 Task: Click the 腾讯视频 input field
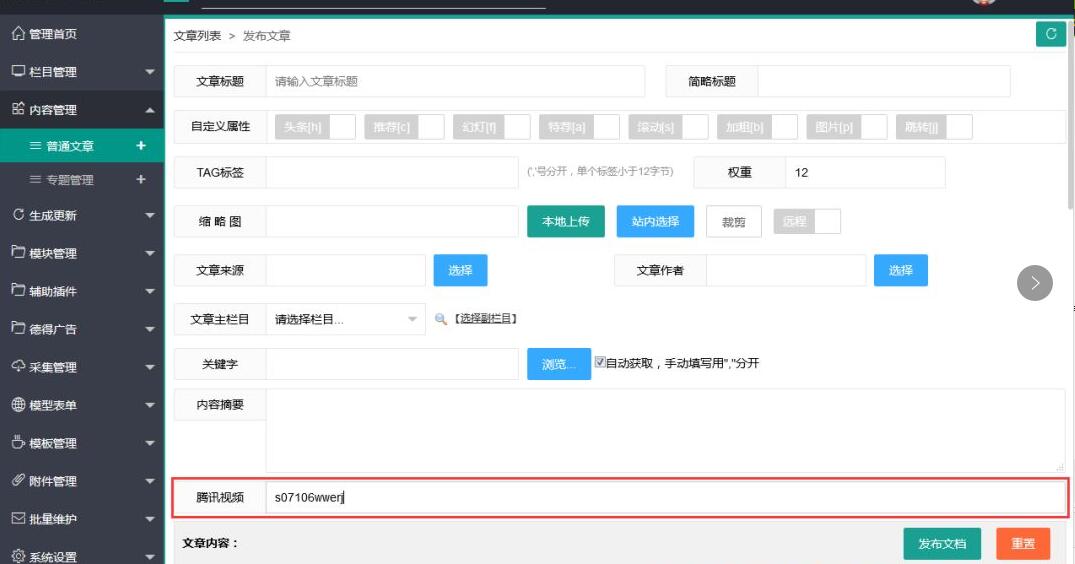(666, 498)
